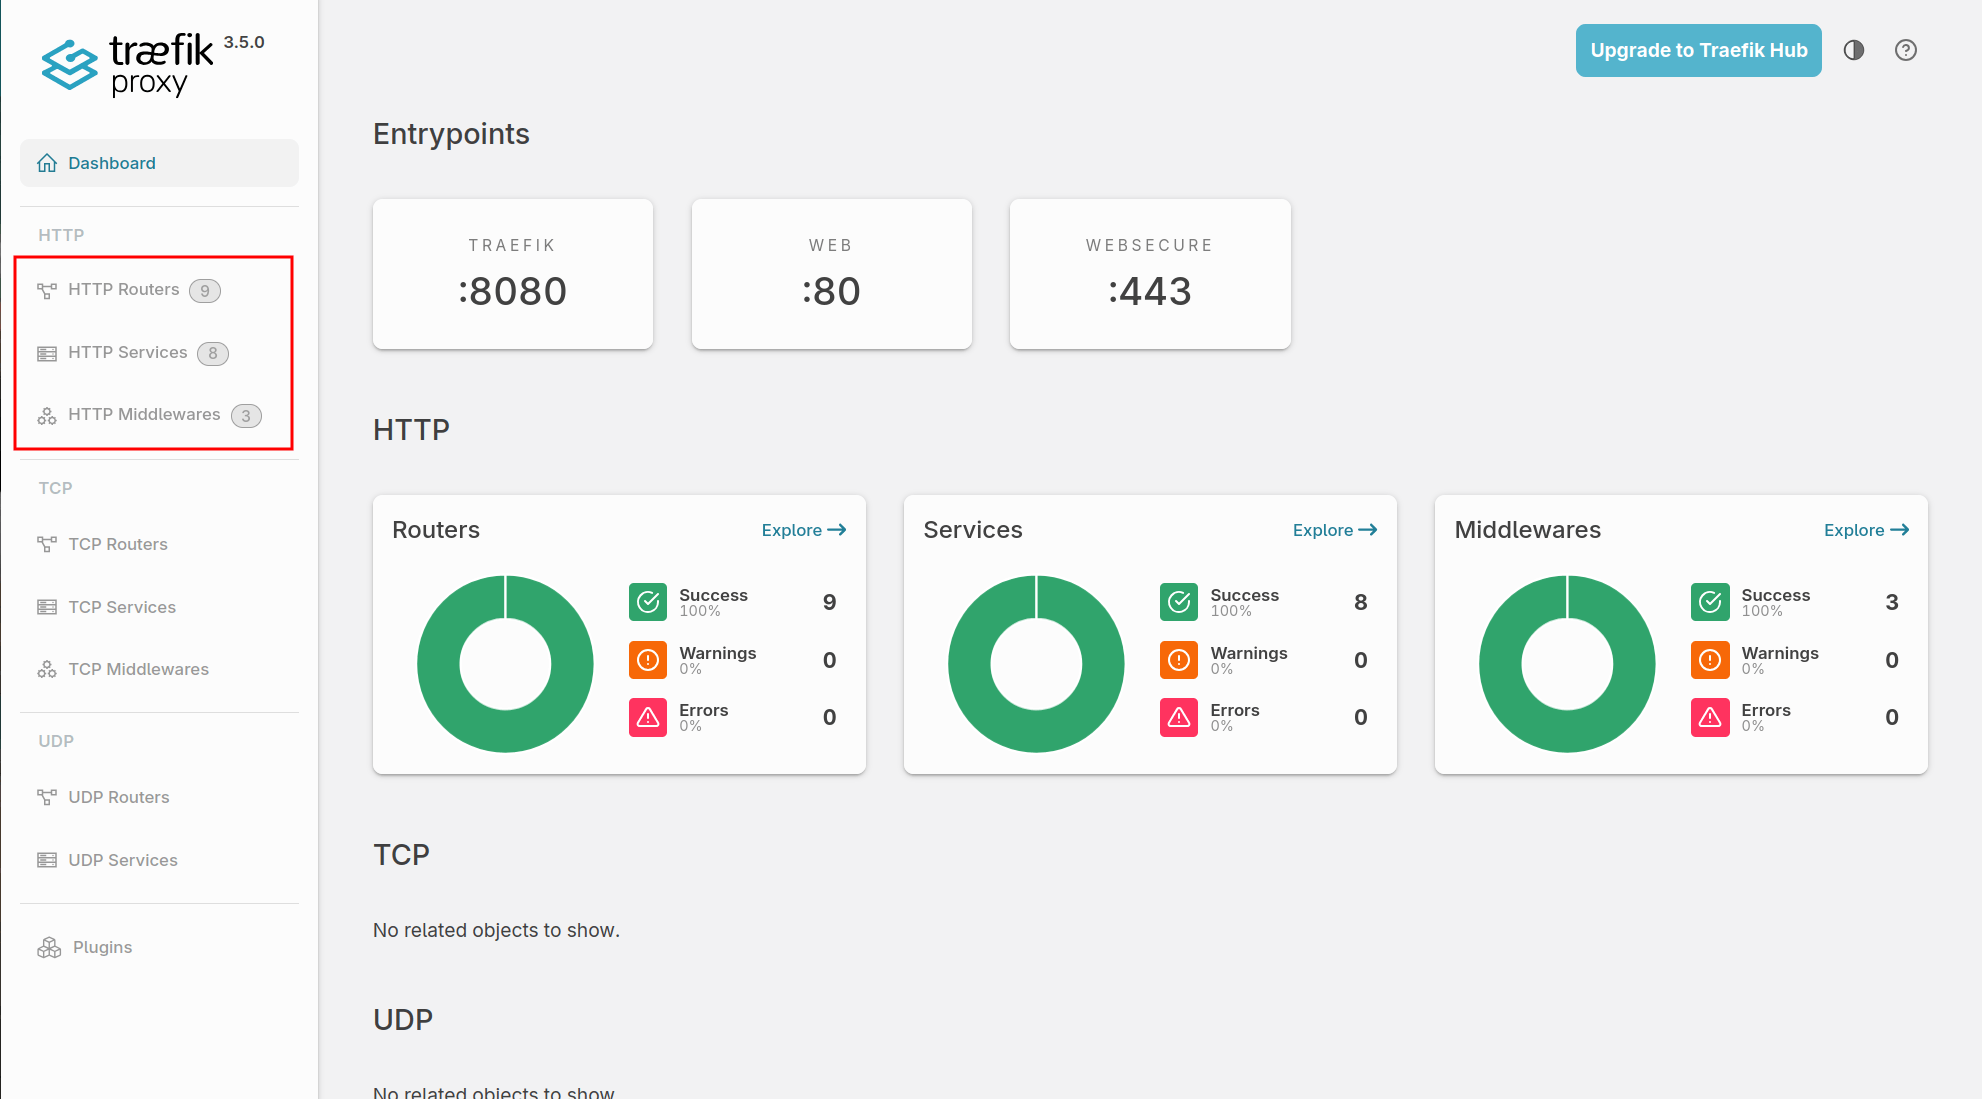The image size is (1982, 1099).
Task: Click the UDP Routers icon
Action: [47, 797]
